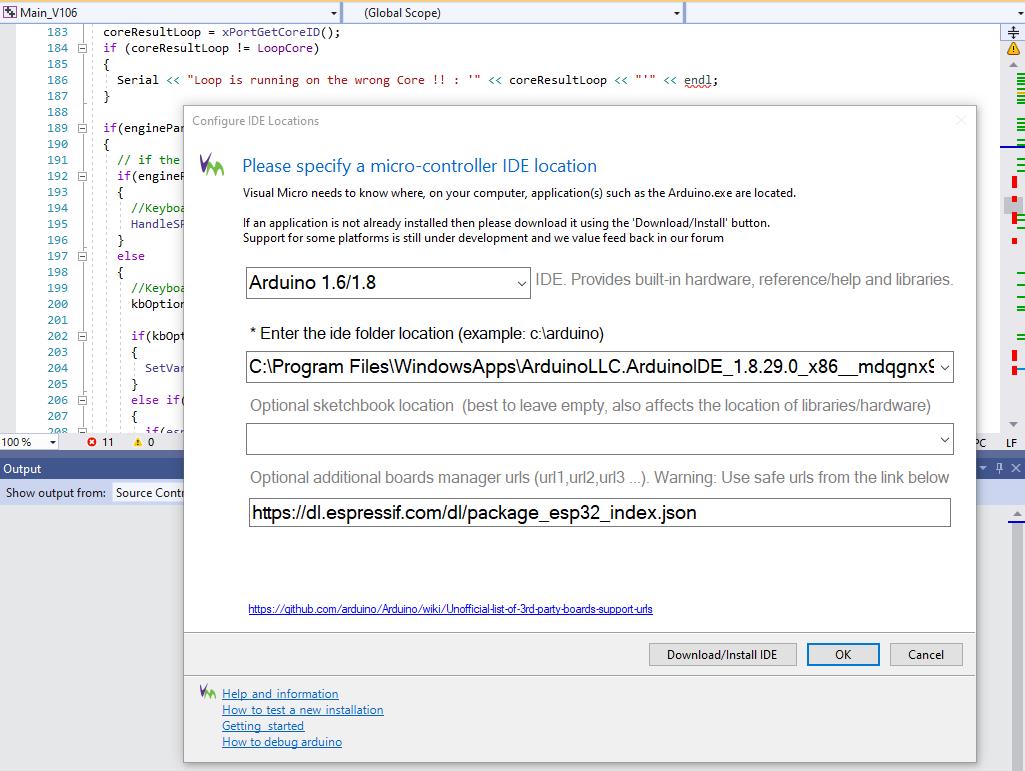
Task: Click the editor scrollbar up arrow
Action: pyautogui.click(x=1013, y=65)
